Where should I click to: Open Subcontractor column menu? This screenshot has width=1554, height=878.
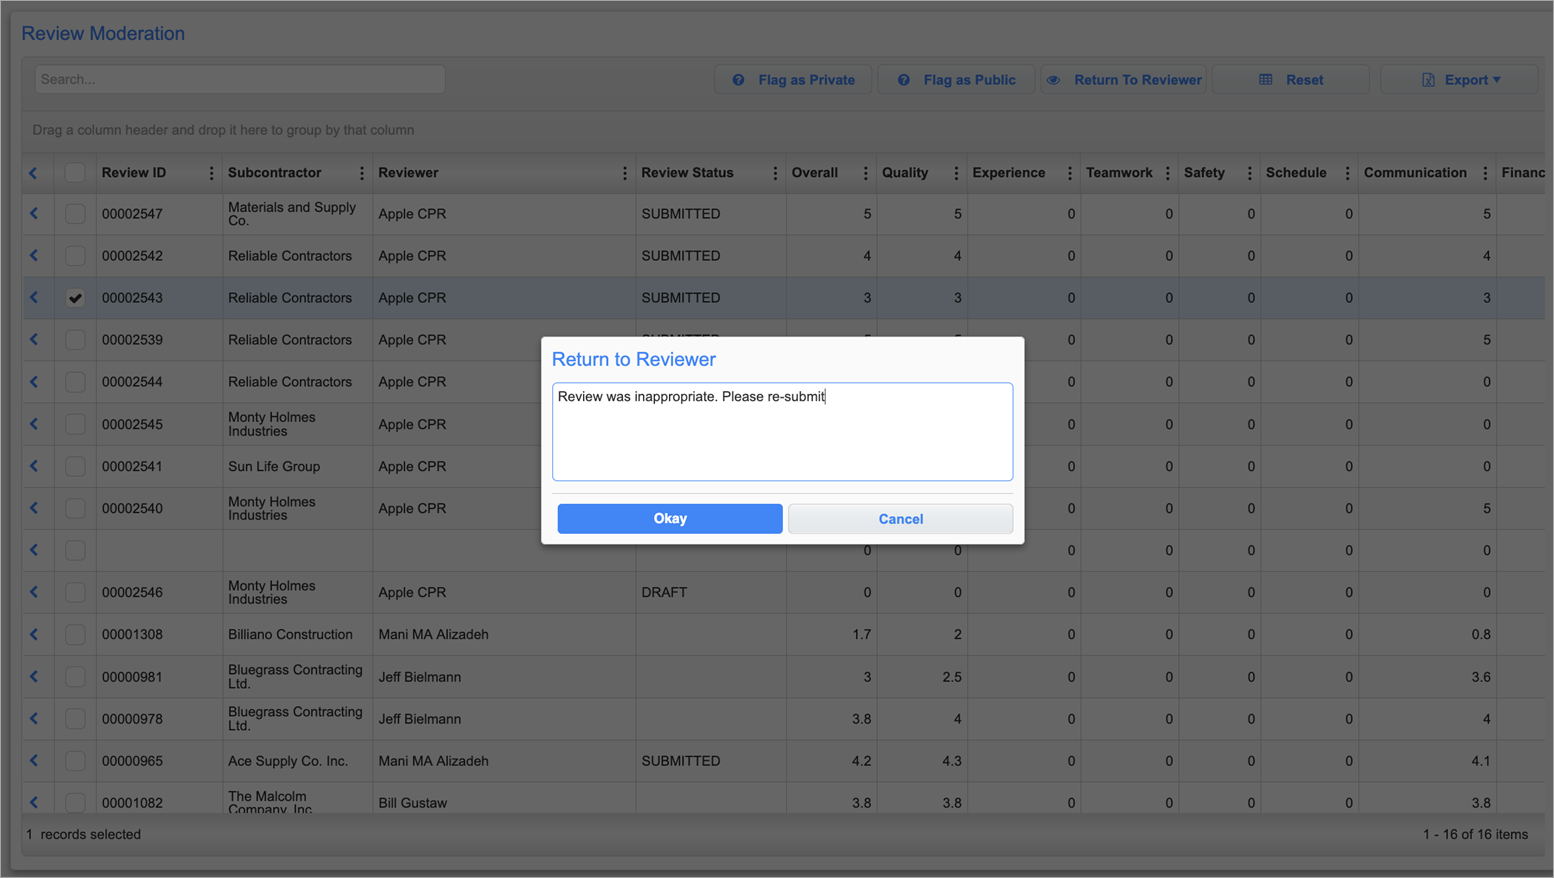point(361,173)
